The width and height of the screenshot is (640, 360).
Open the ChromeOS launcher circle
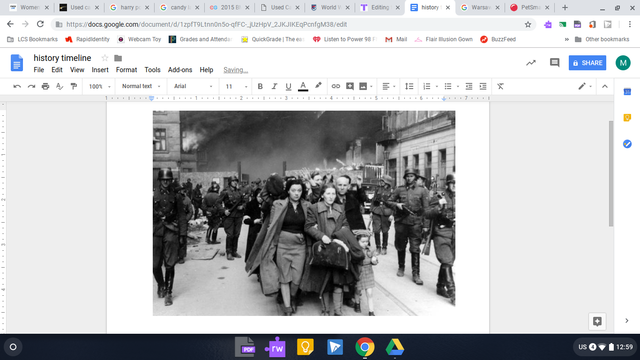point(13,347)
